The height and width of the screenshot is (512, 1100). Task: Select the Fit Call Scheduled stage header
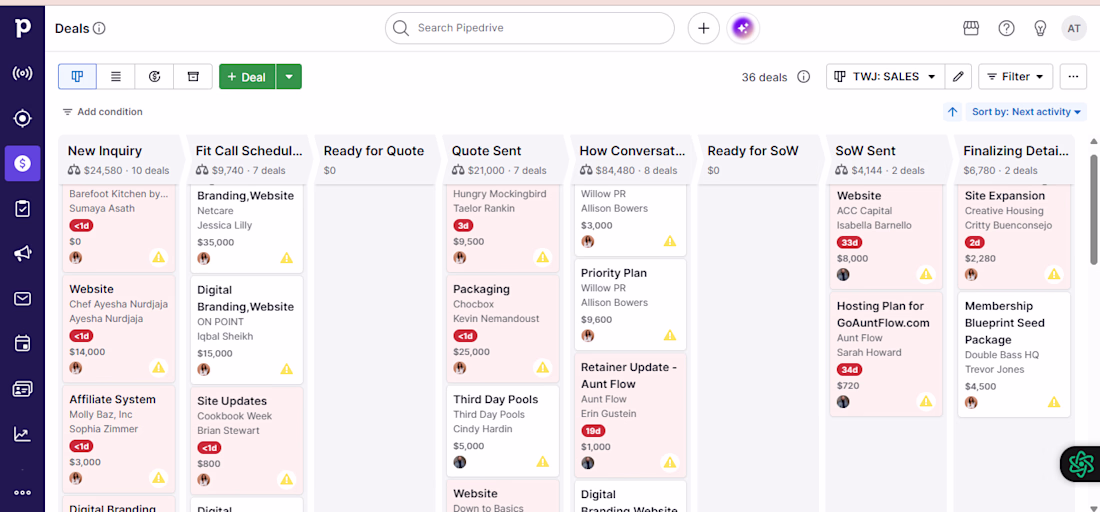(249, 160)
